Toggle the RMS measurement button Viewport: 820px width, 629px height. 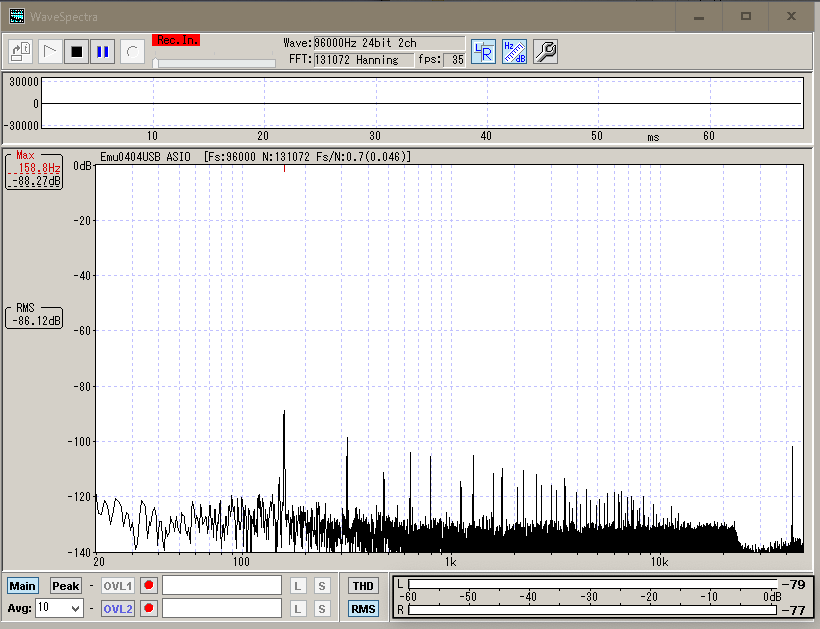(x=363, y=609)
